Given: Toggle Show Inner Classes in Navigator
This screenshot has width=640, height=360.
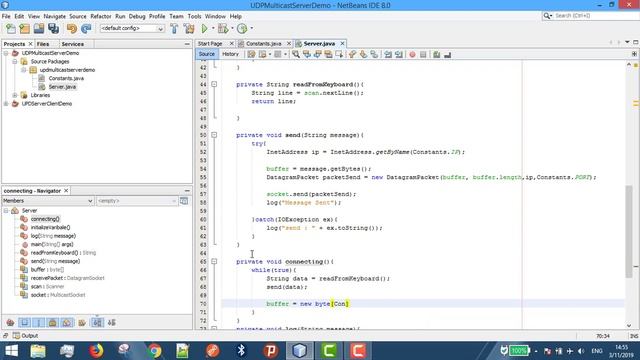Looking at the screenshot, I should click(67, 322).
